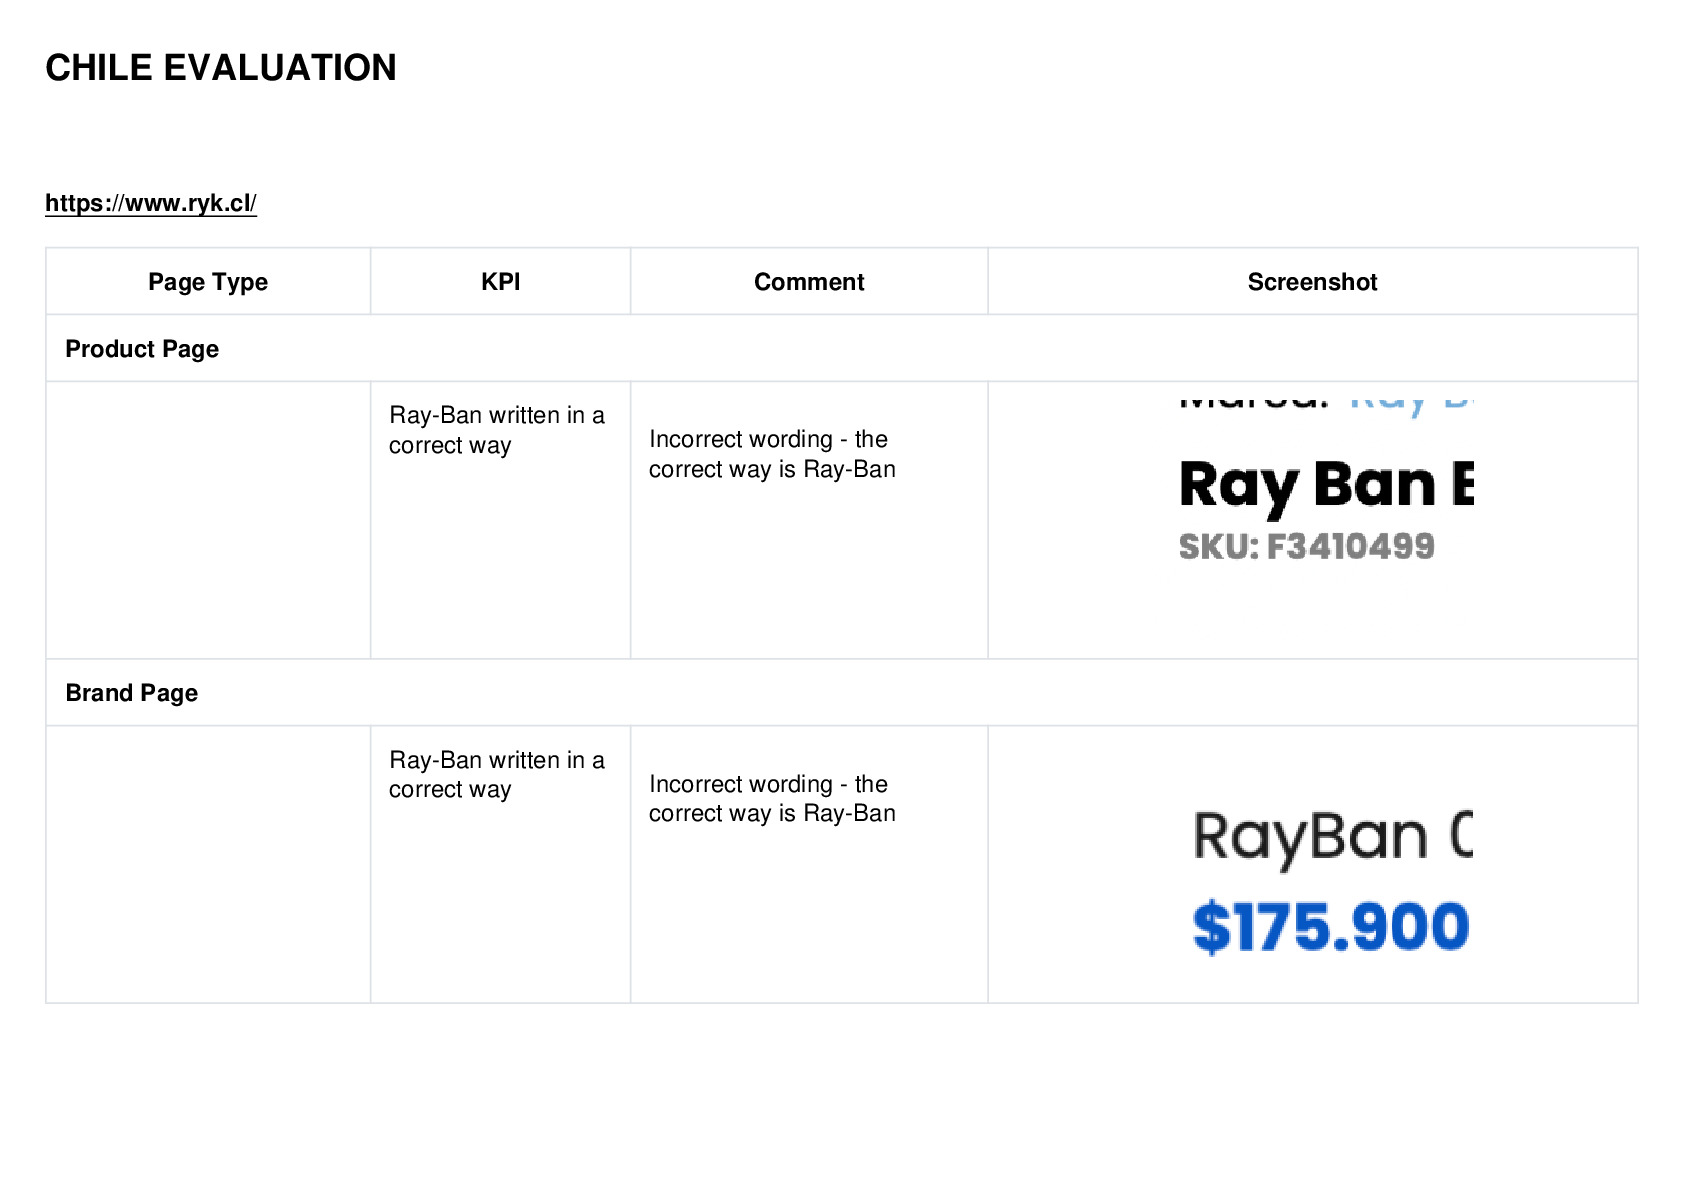
Task: Click the Brand Page incorrect wording comment
Action: pos(772,798)
